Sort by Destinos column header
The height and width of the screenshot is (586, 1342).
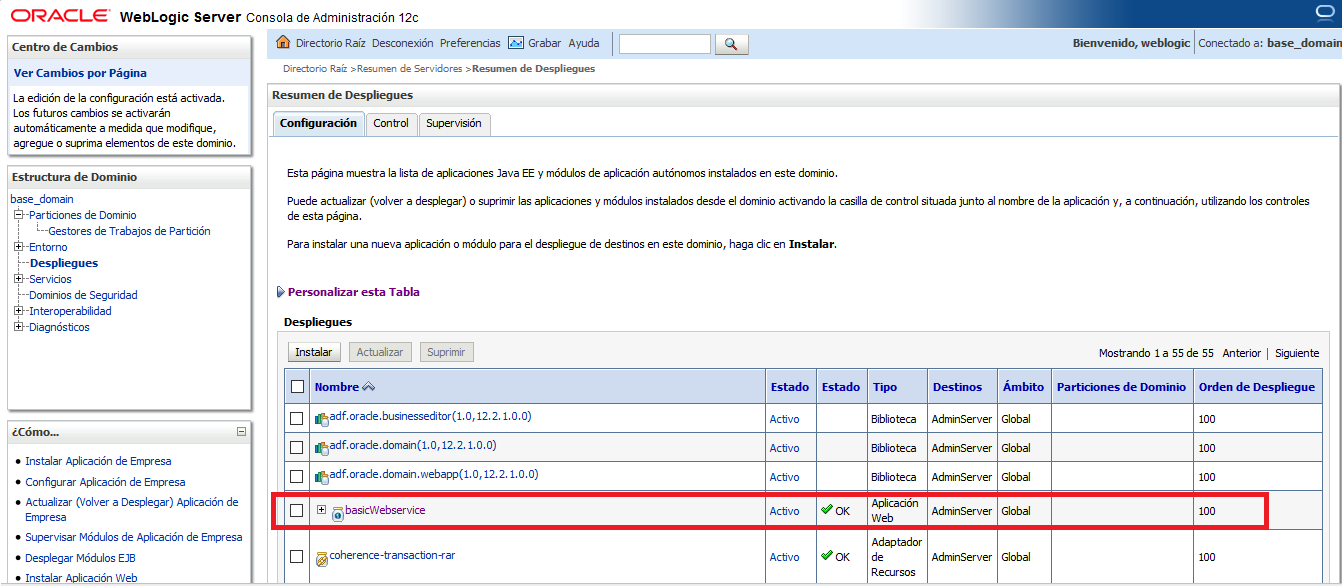coord(957,387)
